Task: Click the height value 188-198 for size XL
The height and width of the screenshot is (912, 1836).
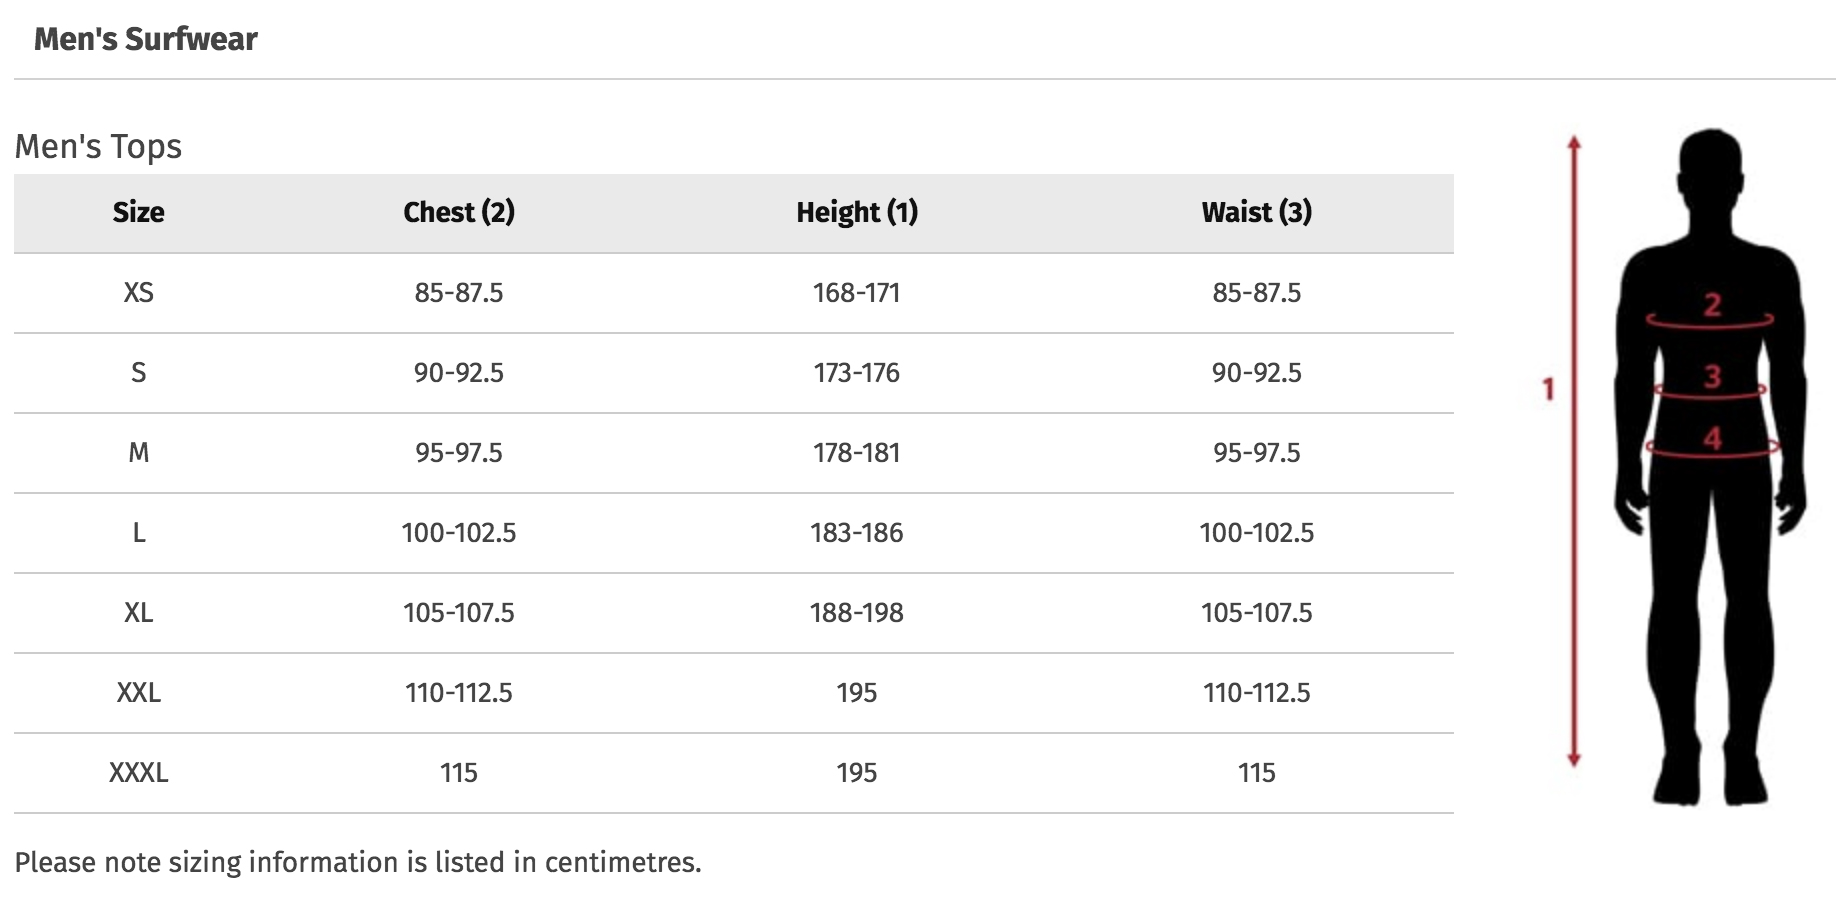Action: tap(857, 612)
